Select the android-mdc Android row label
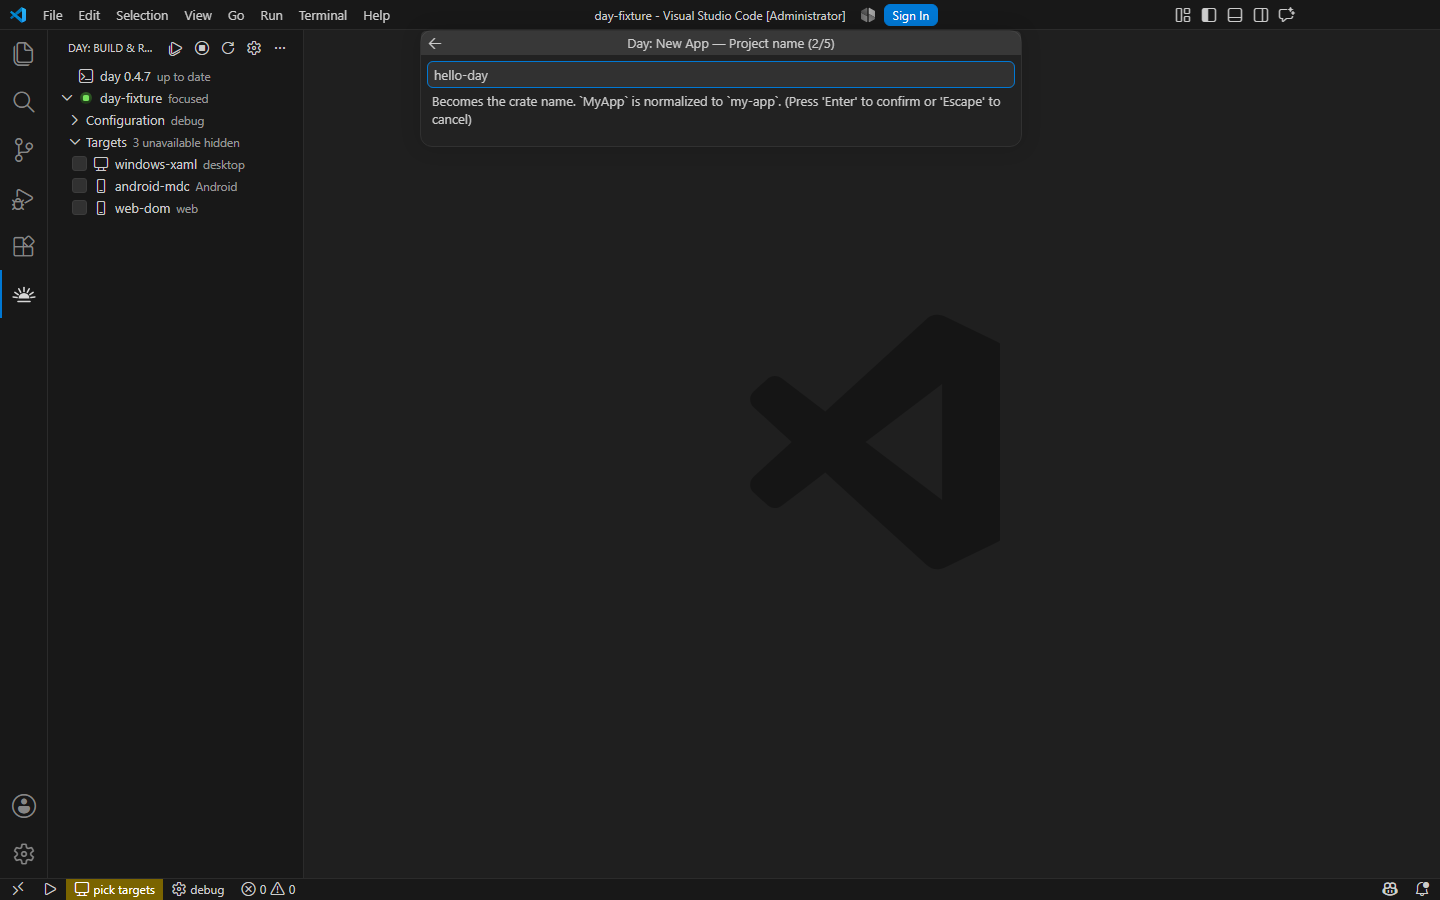 (176, 186)
